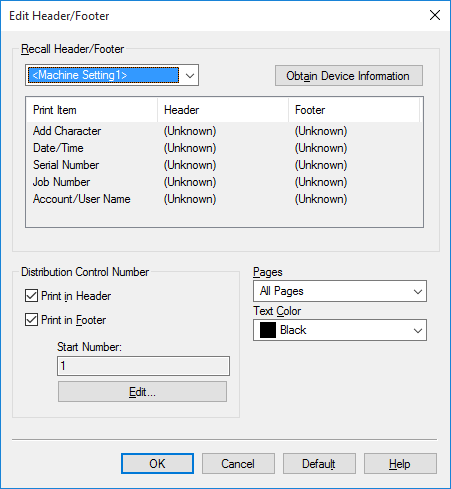Uncheck Print in Footer checkbox
The height and width of the screenshot is (489, 451).
click(x=31, y=320)
